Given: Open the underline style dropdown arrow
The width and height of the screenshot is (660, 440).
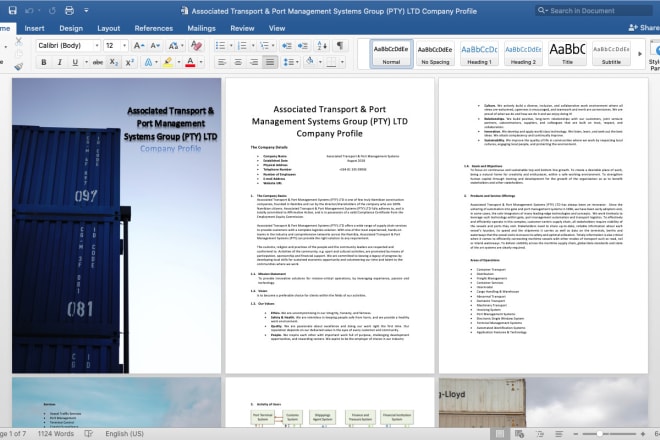Looking at the screenshot, I should coord(86,62).
